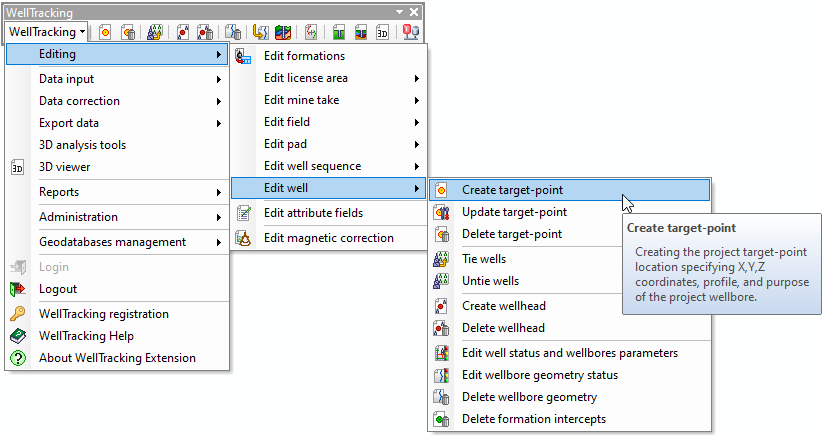Click the yellow arrow import toolbar icon
Viewport: 824px width, 435px height.
pyautogui.click(x=260, y=33)
